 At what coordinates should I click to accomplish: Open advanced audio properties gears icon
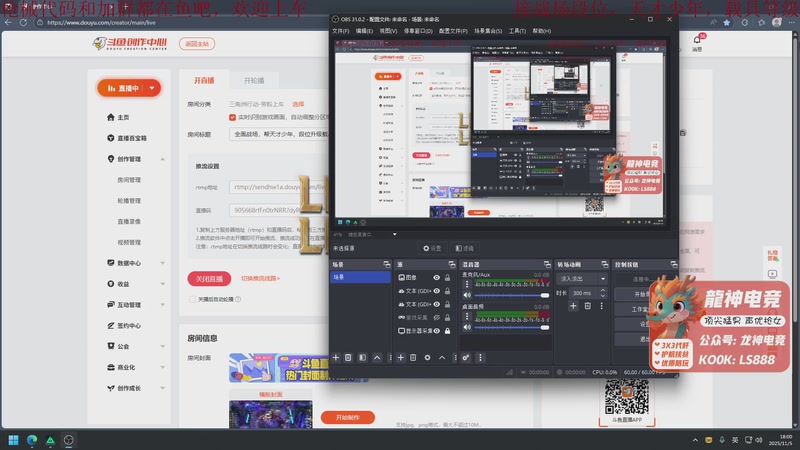pos(466,358)
